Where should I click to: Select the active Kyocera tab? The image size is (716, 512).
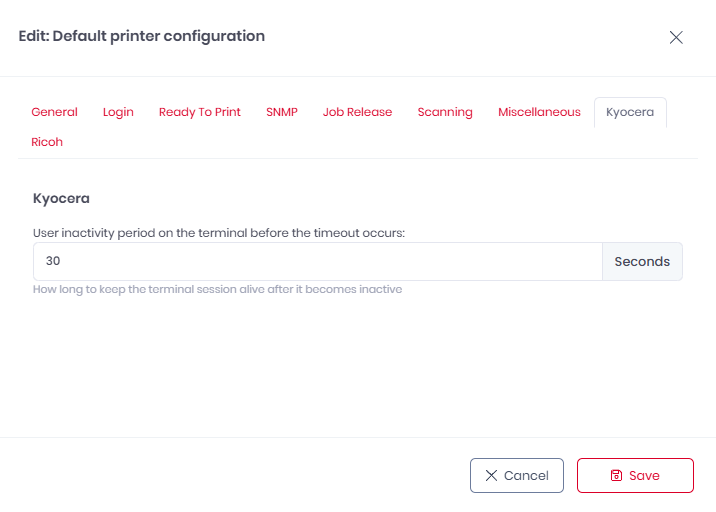630,112
